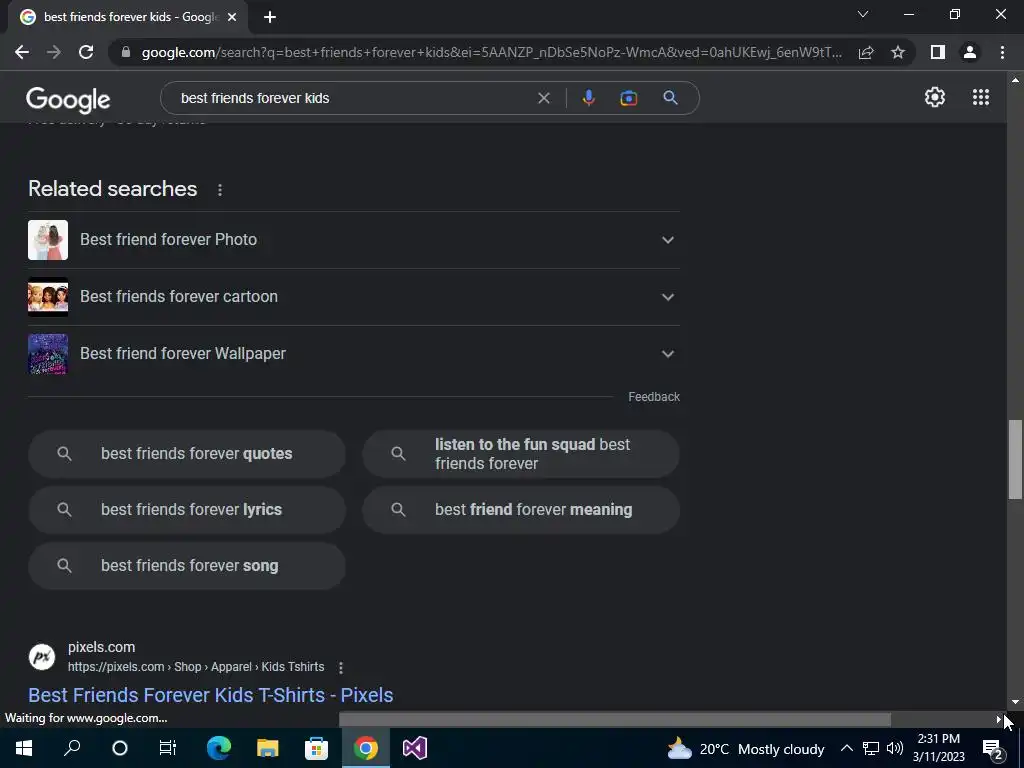This screenshot has width=1024, height=768.
Task: Open Windows Start menu
Action: (x=24, y=748)
